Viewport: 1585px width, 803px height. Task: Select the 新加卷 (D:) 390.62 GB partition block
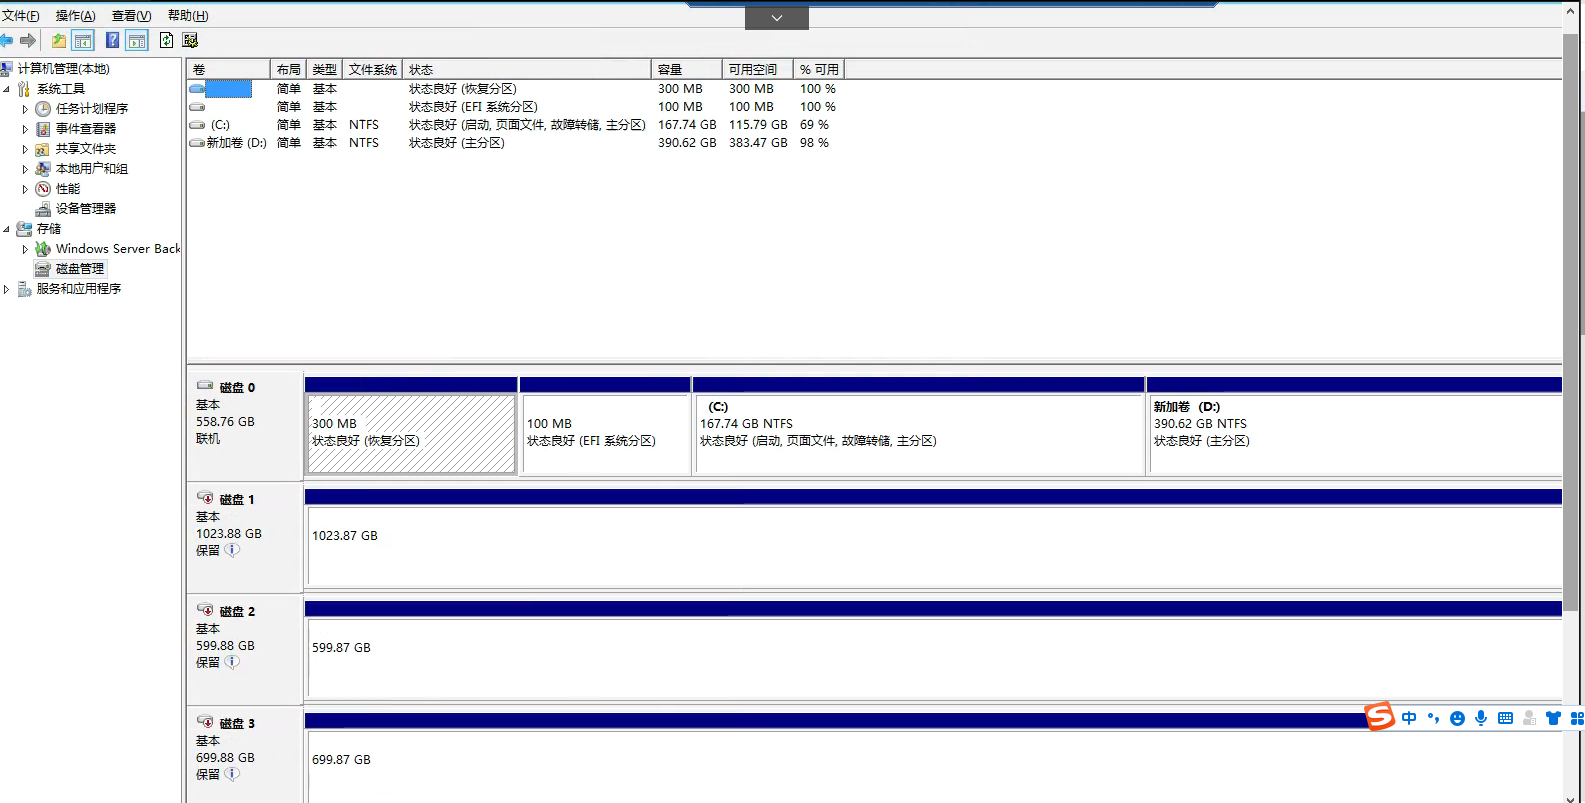pos(1355,433)
